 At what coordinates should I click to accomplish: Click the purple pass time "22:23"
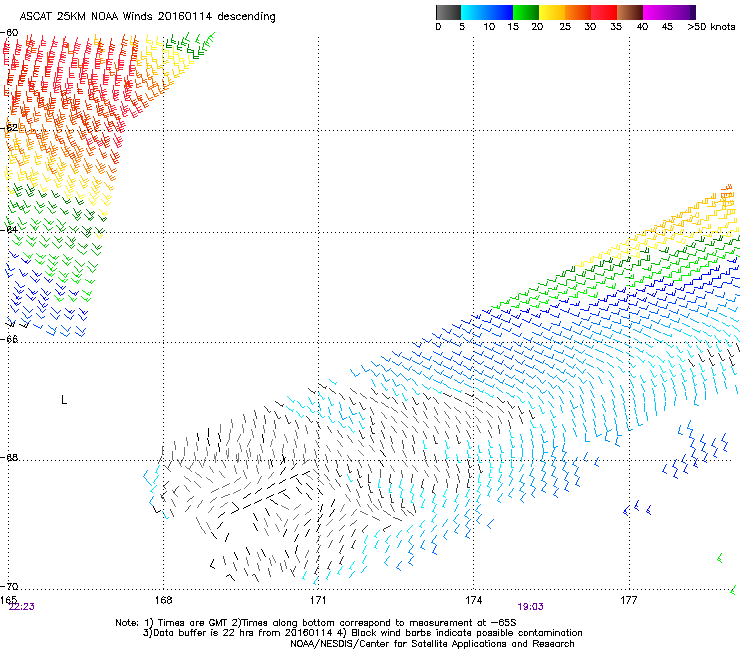22,607
